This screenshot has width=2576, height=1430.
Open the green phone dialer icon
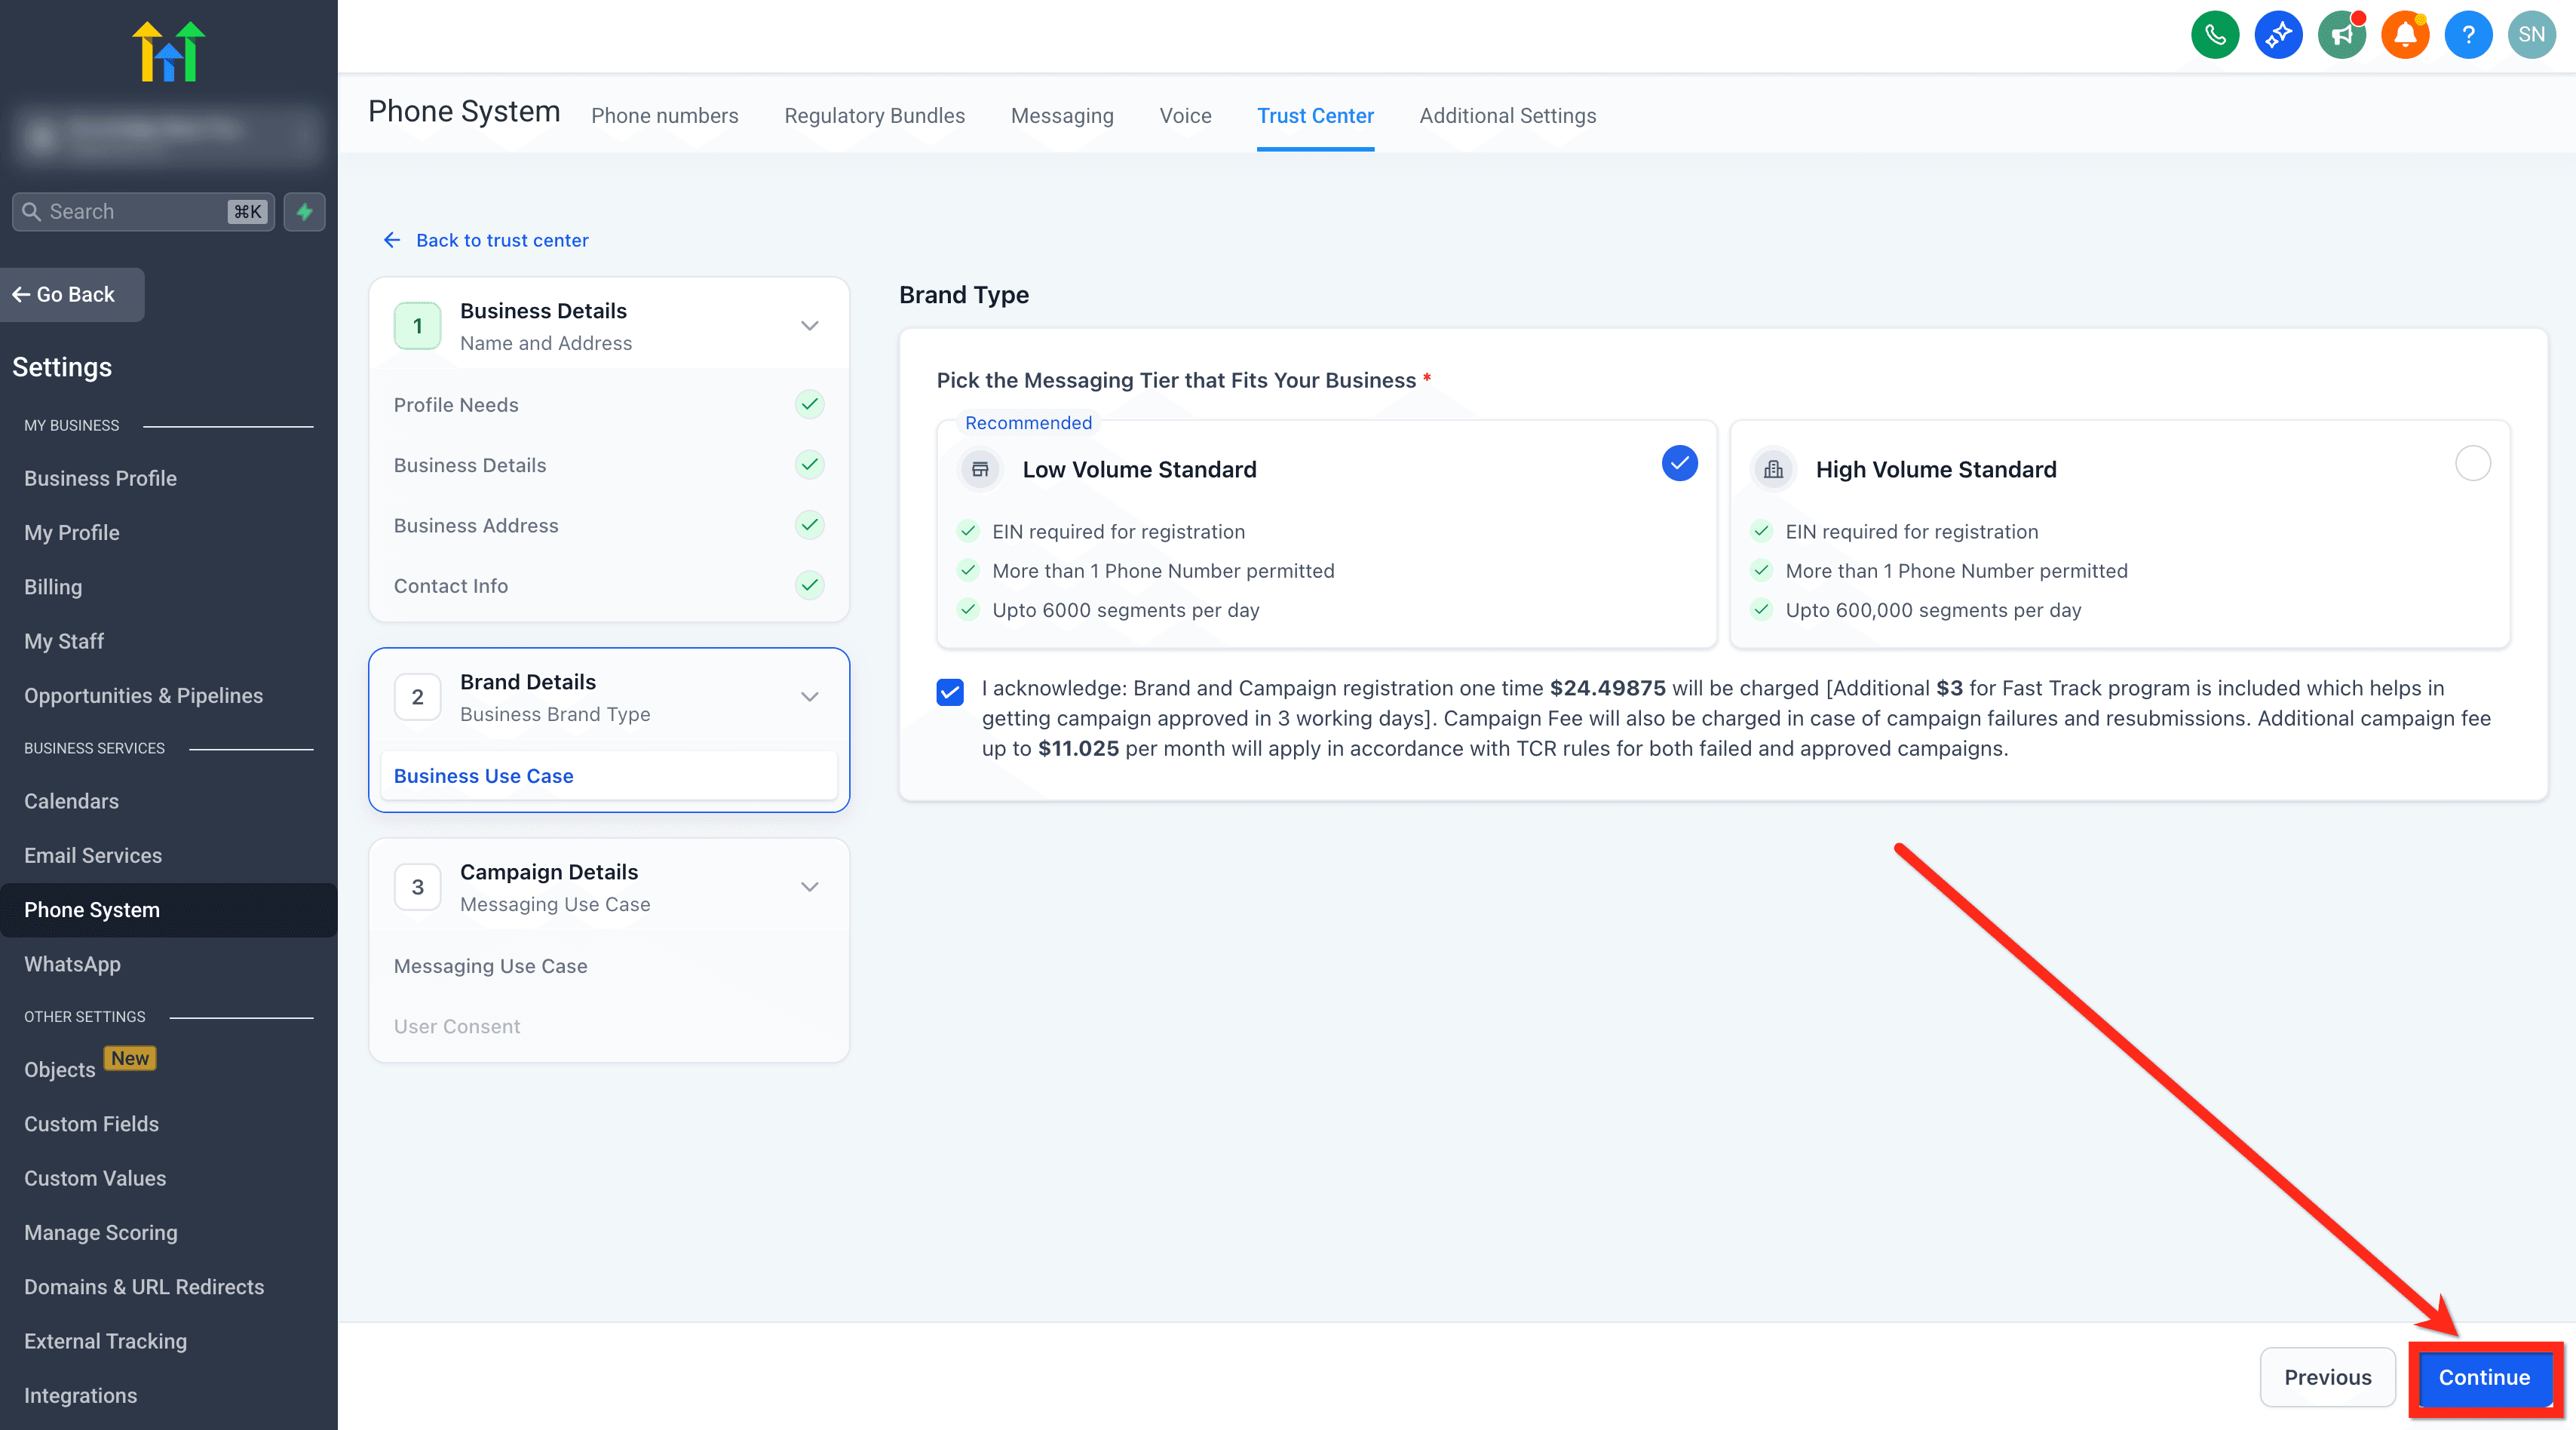[x=2215, y=35]
